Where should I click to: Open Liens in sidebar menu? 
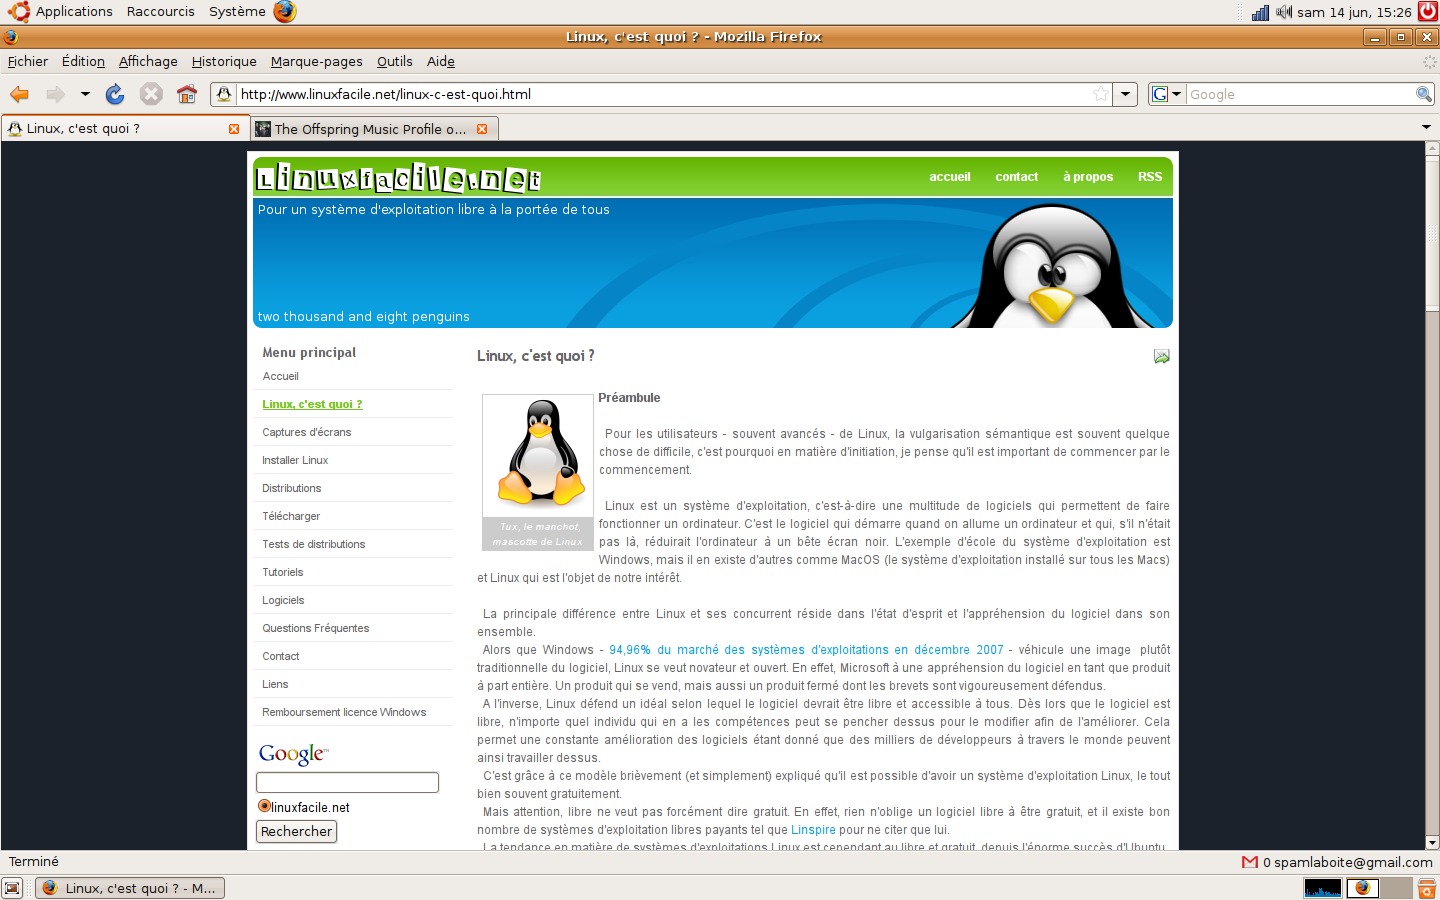275,684
